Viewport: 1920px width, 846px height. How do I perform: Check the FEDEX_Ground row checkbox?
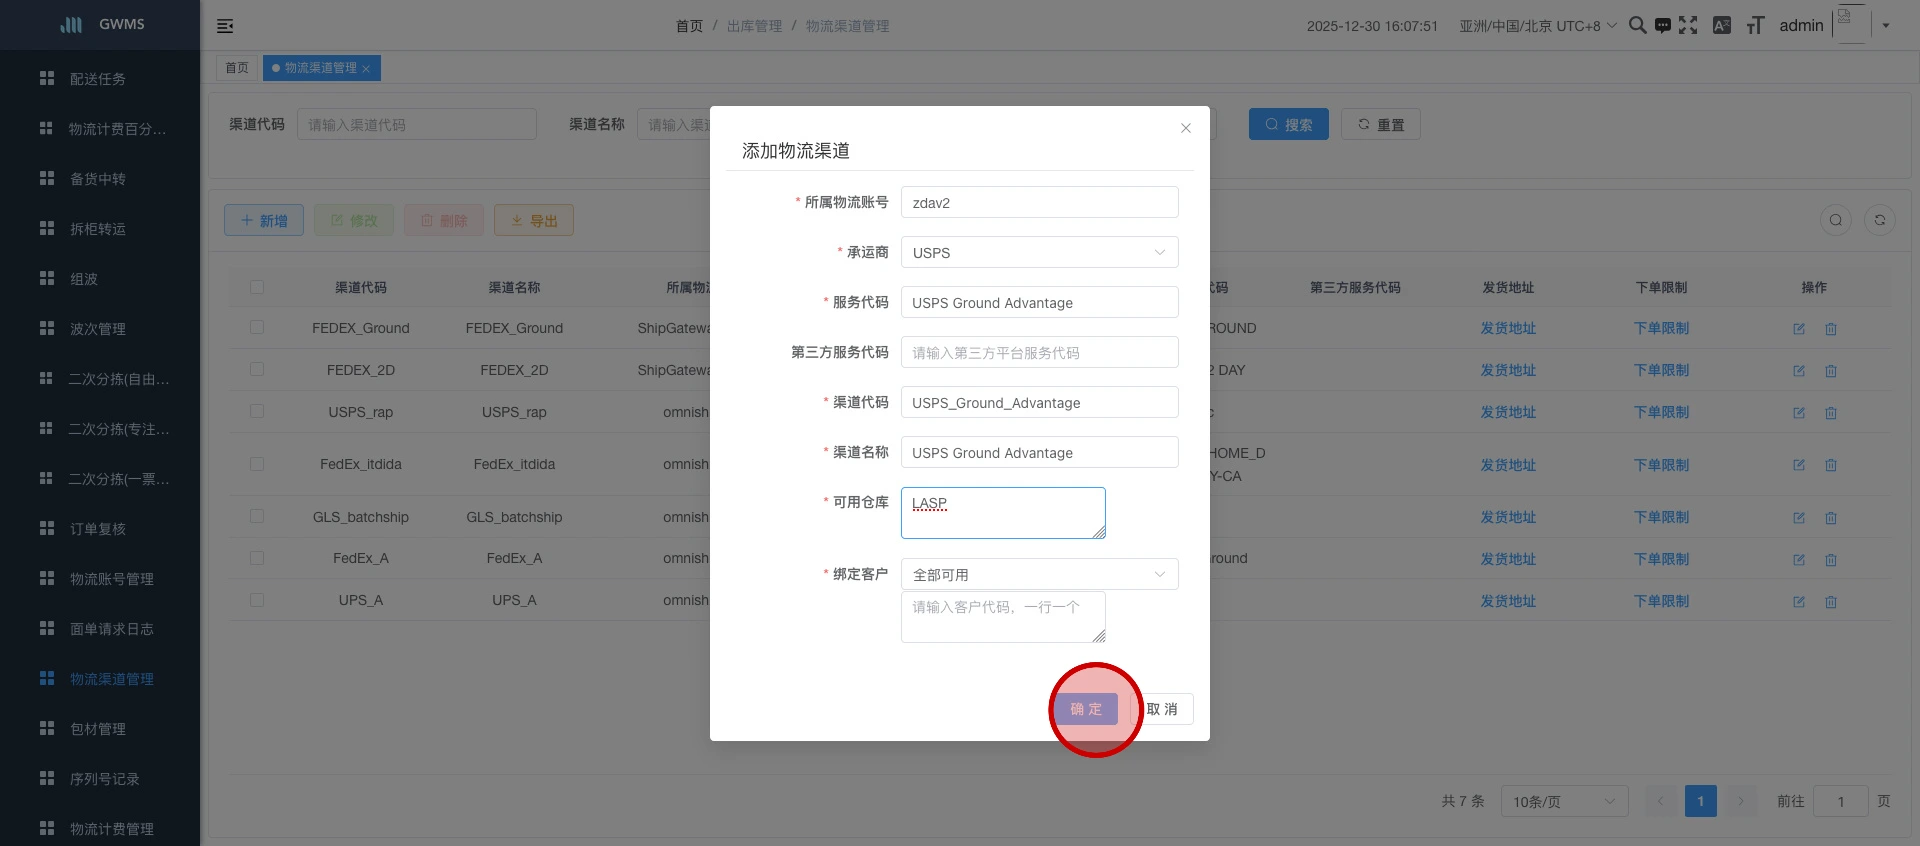257,327
